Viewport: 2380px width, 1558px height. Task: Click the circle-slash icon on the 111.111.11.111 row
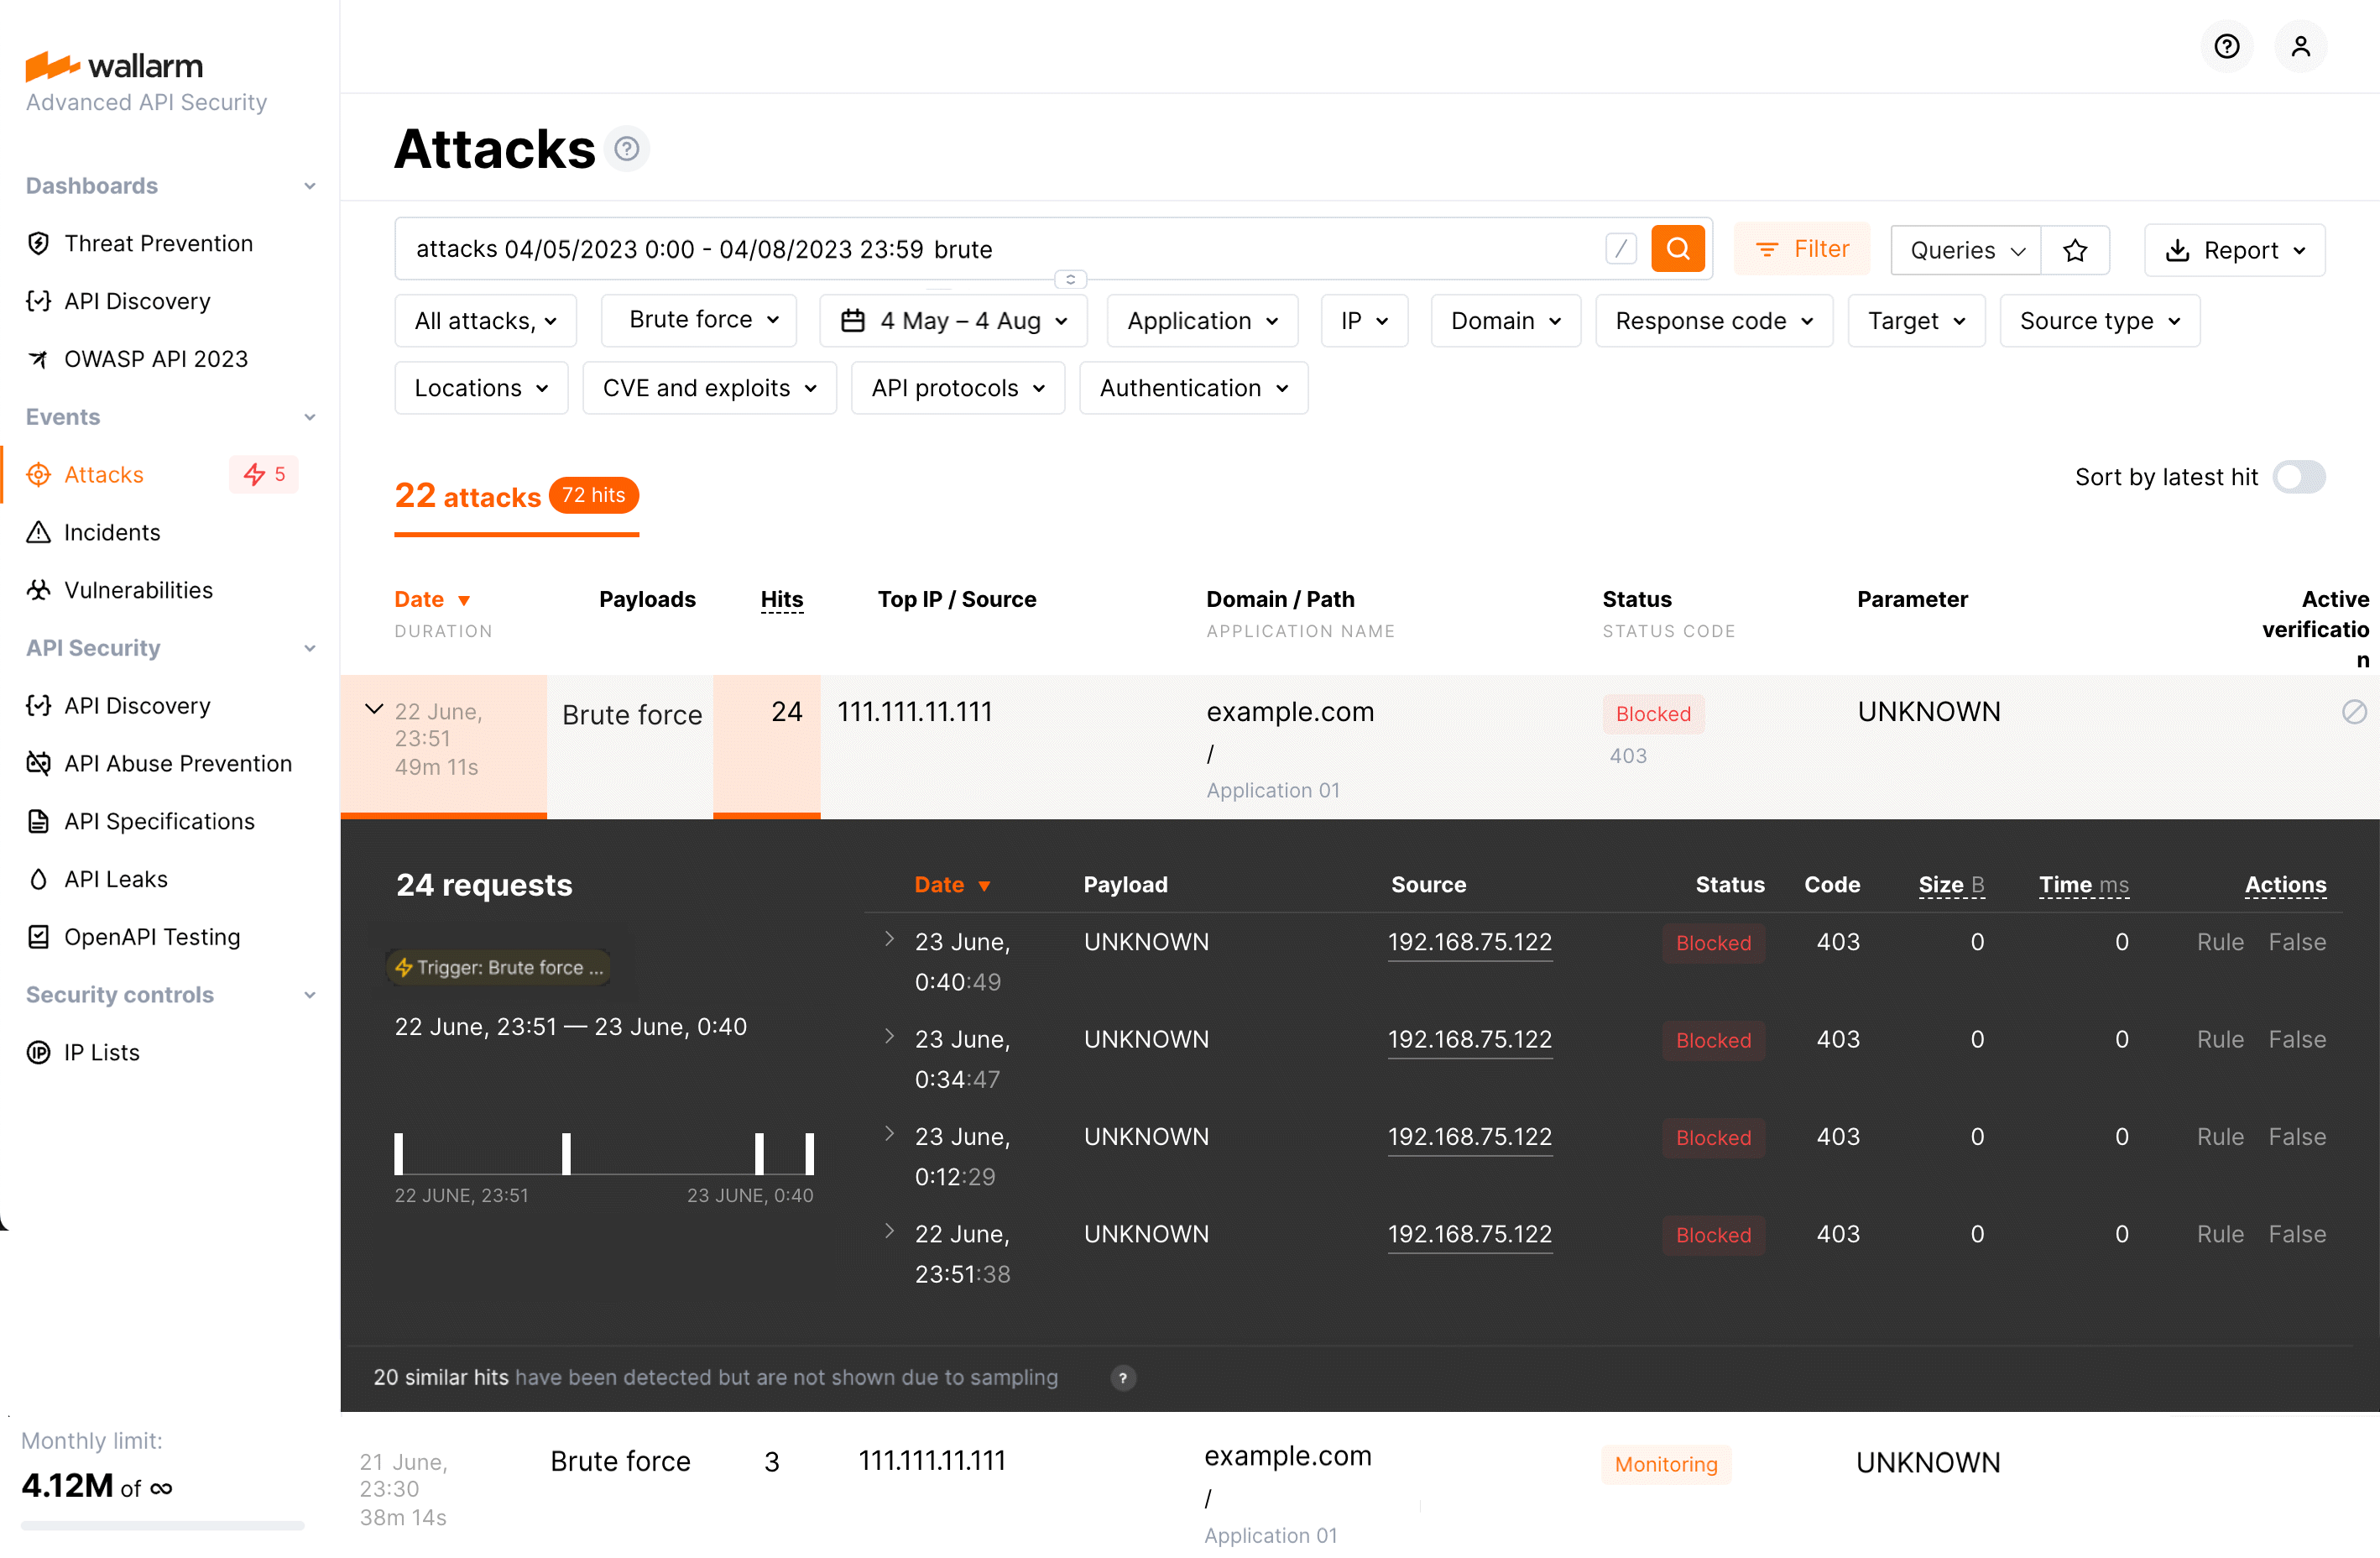point(2355,712)
